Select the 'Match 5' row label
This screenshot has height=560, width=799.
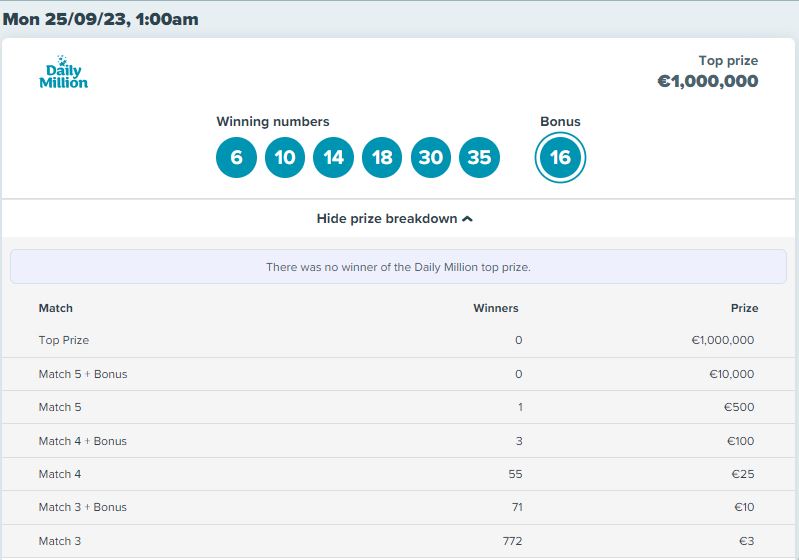coord(60,407)
